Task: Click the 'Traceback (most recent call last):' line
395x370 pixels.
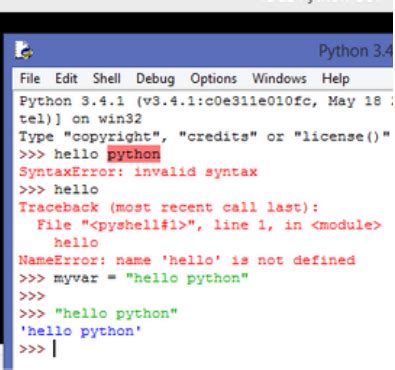Action: click(168, 207)
